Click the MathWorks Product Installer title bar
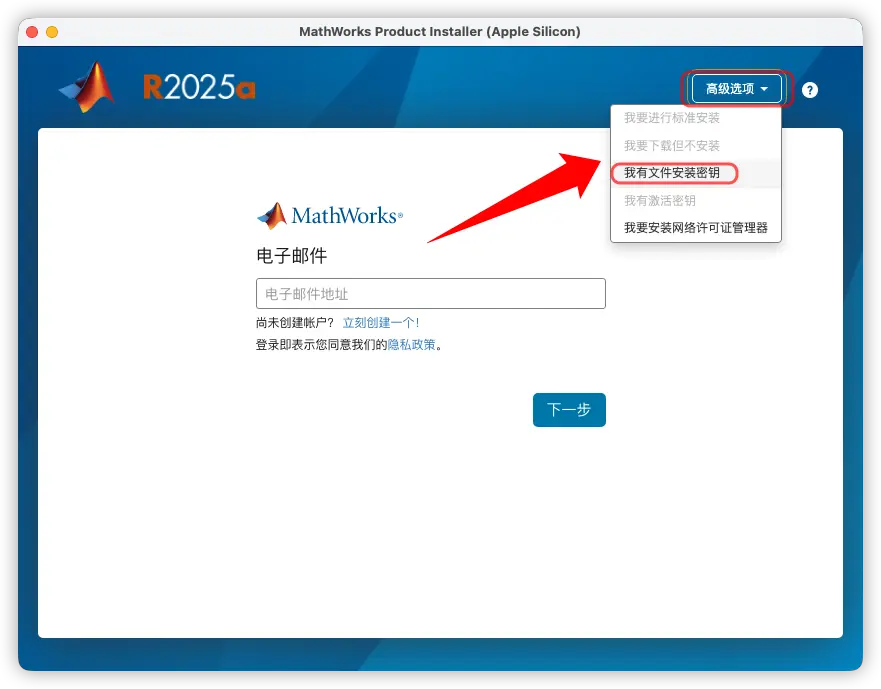 [x=440, y=32]
